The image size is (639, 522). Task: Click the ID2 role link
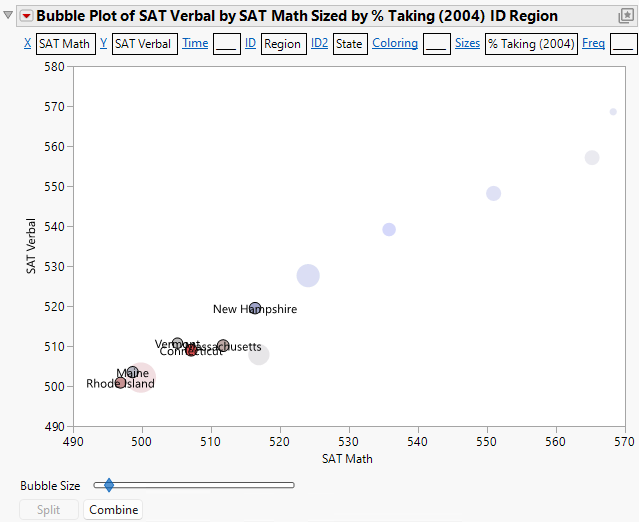(x=319, y=44)
